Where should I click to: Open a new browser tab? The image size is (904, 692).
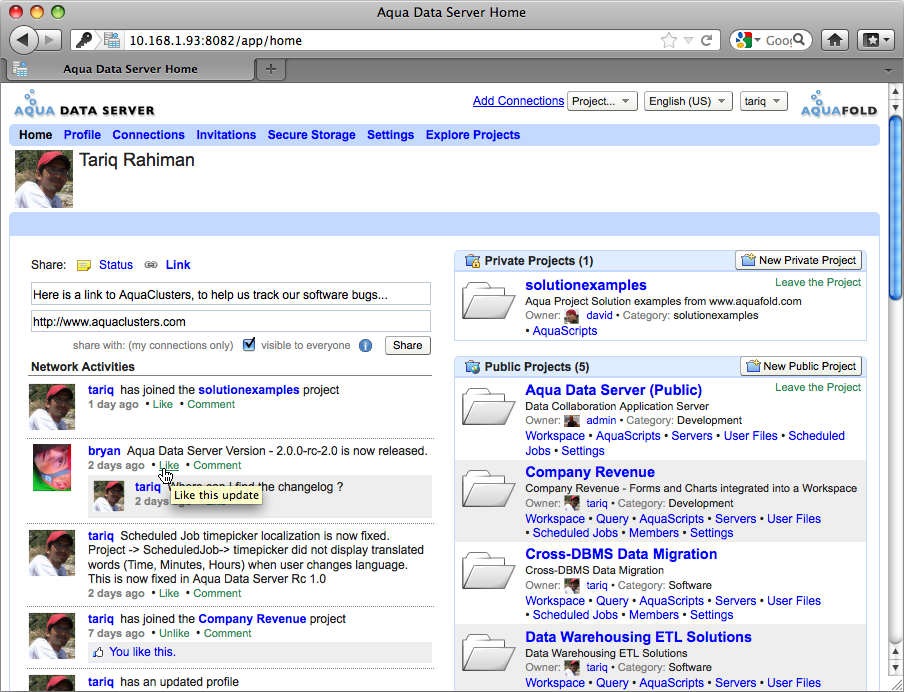[x=270, y=69]
